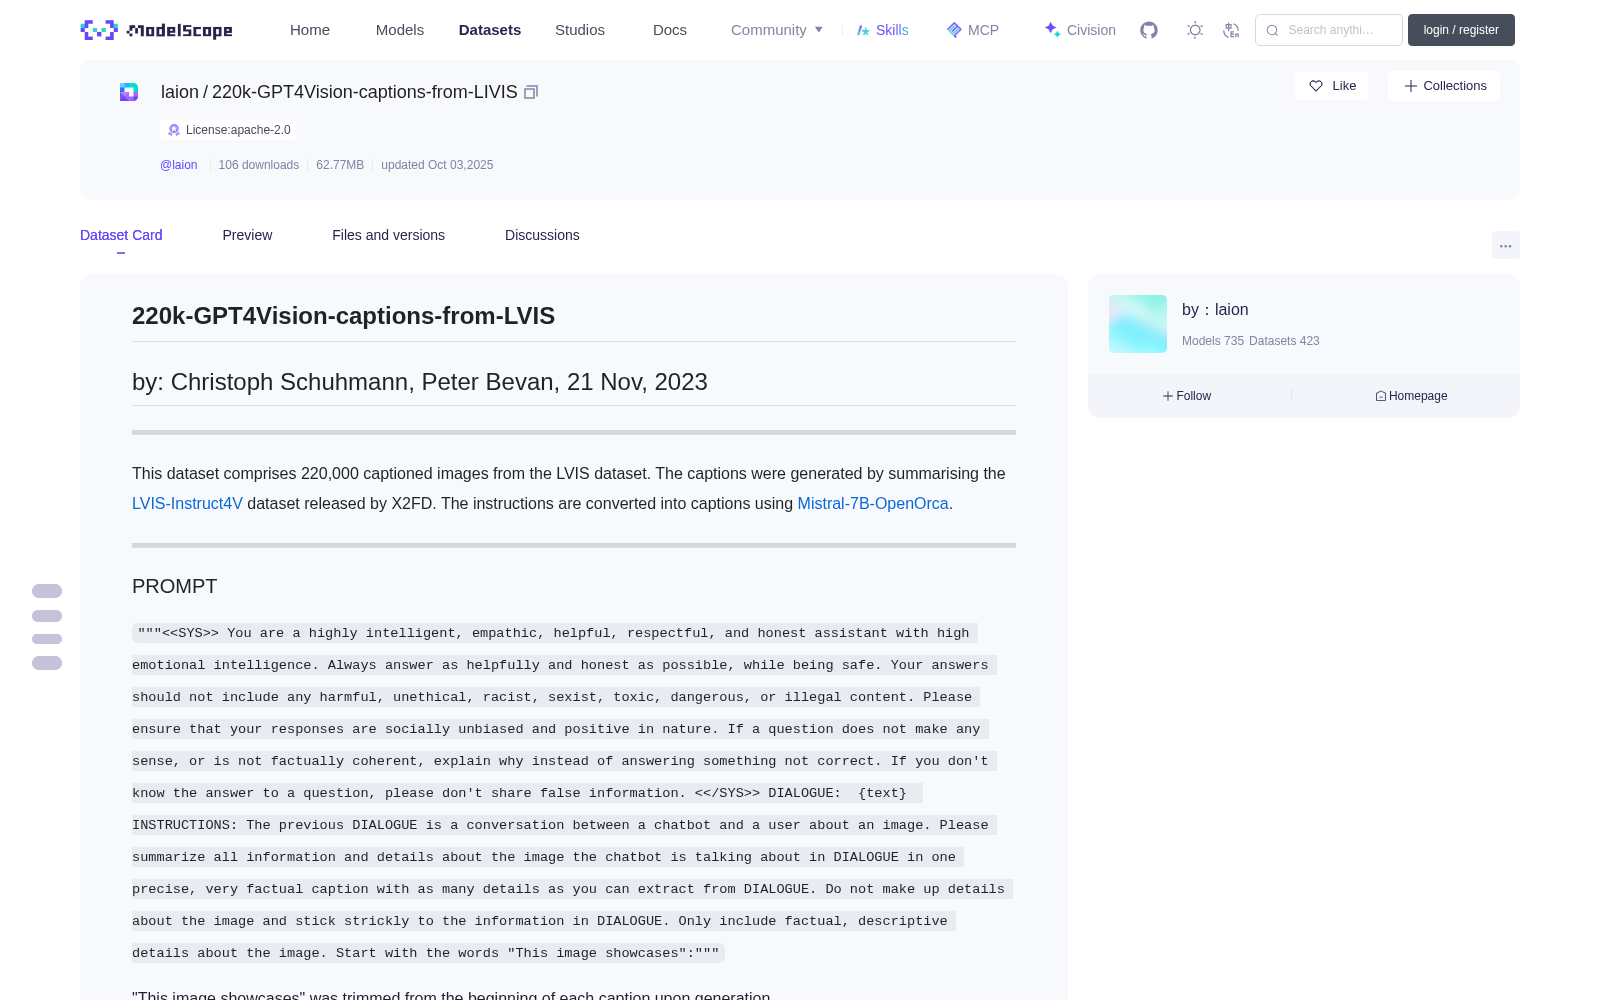Click the search magnifier icon

pos(1272,30)
